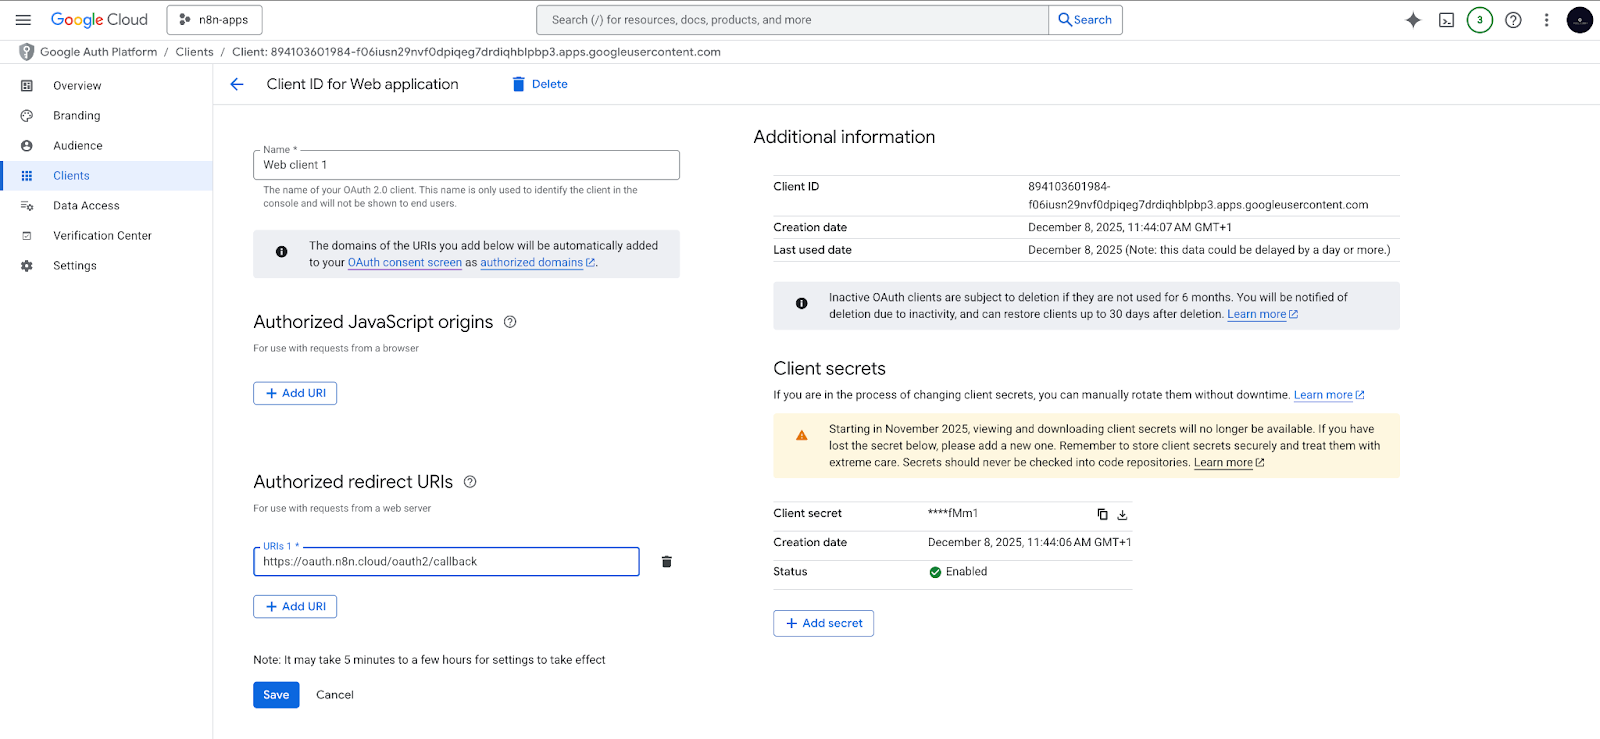This screenshot has height=739, width=1600.
Task: Edit the URIs 1 redirect field
Action: click(x=446, y=562)
